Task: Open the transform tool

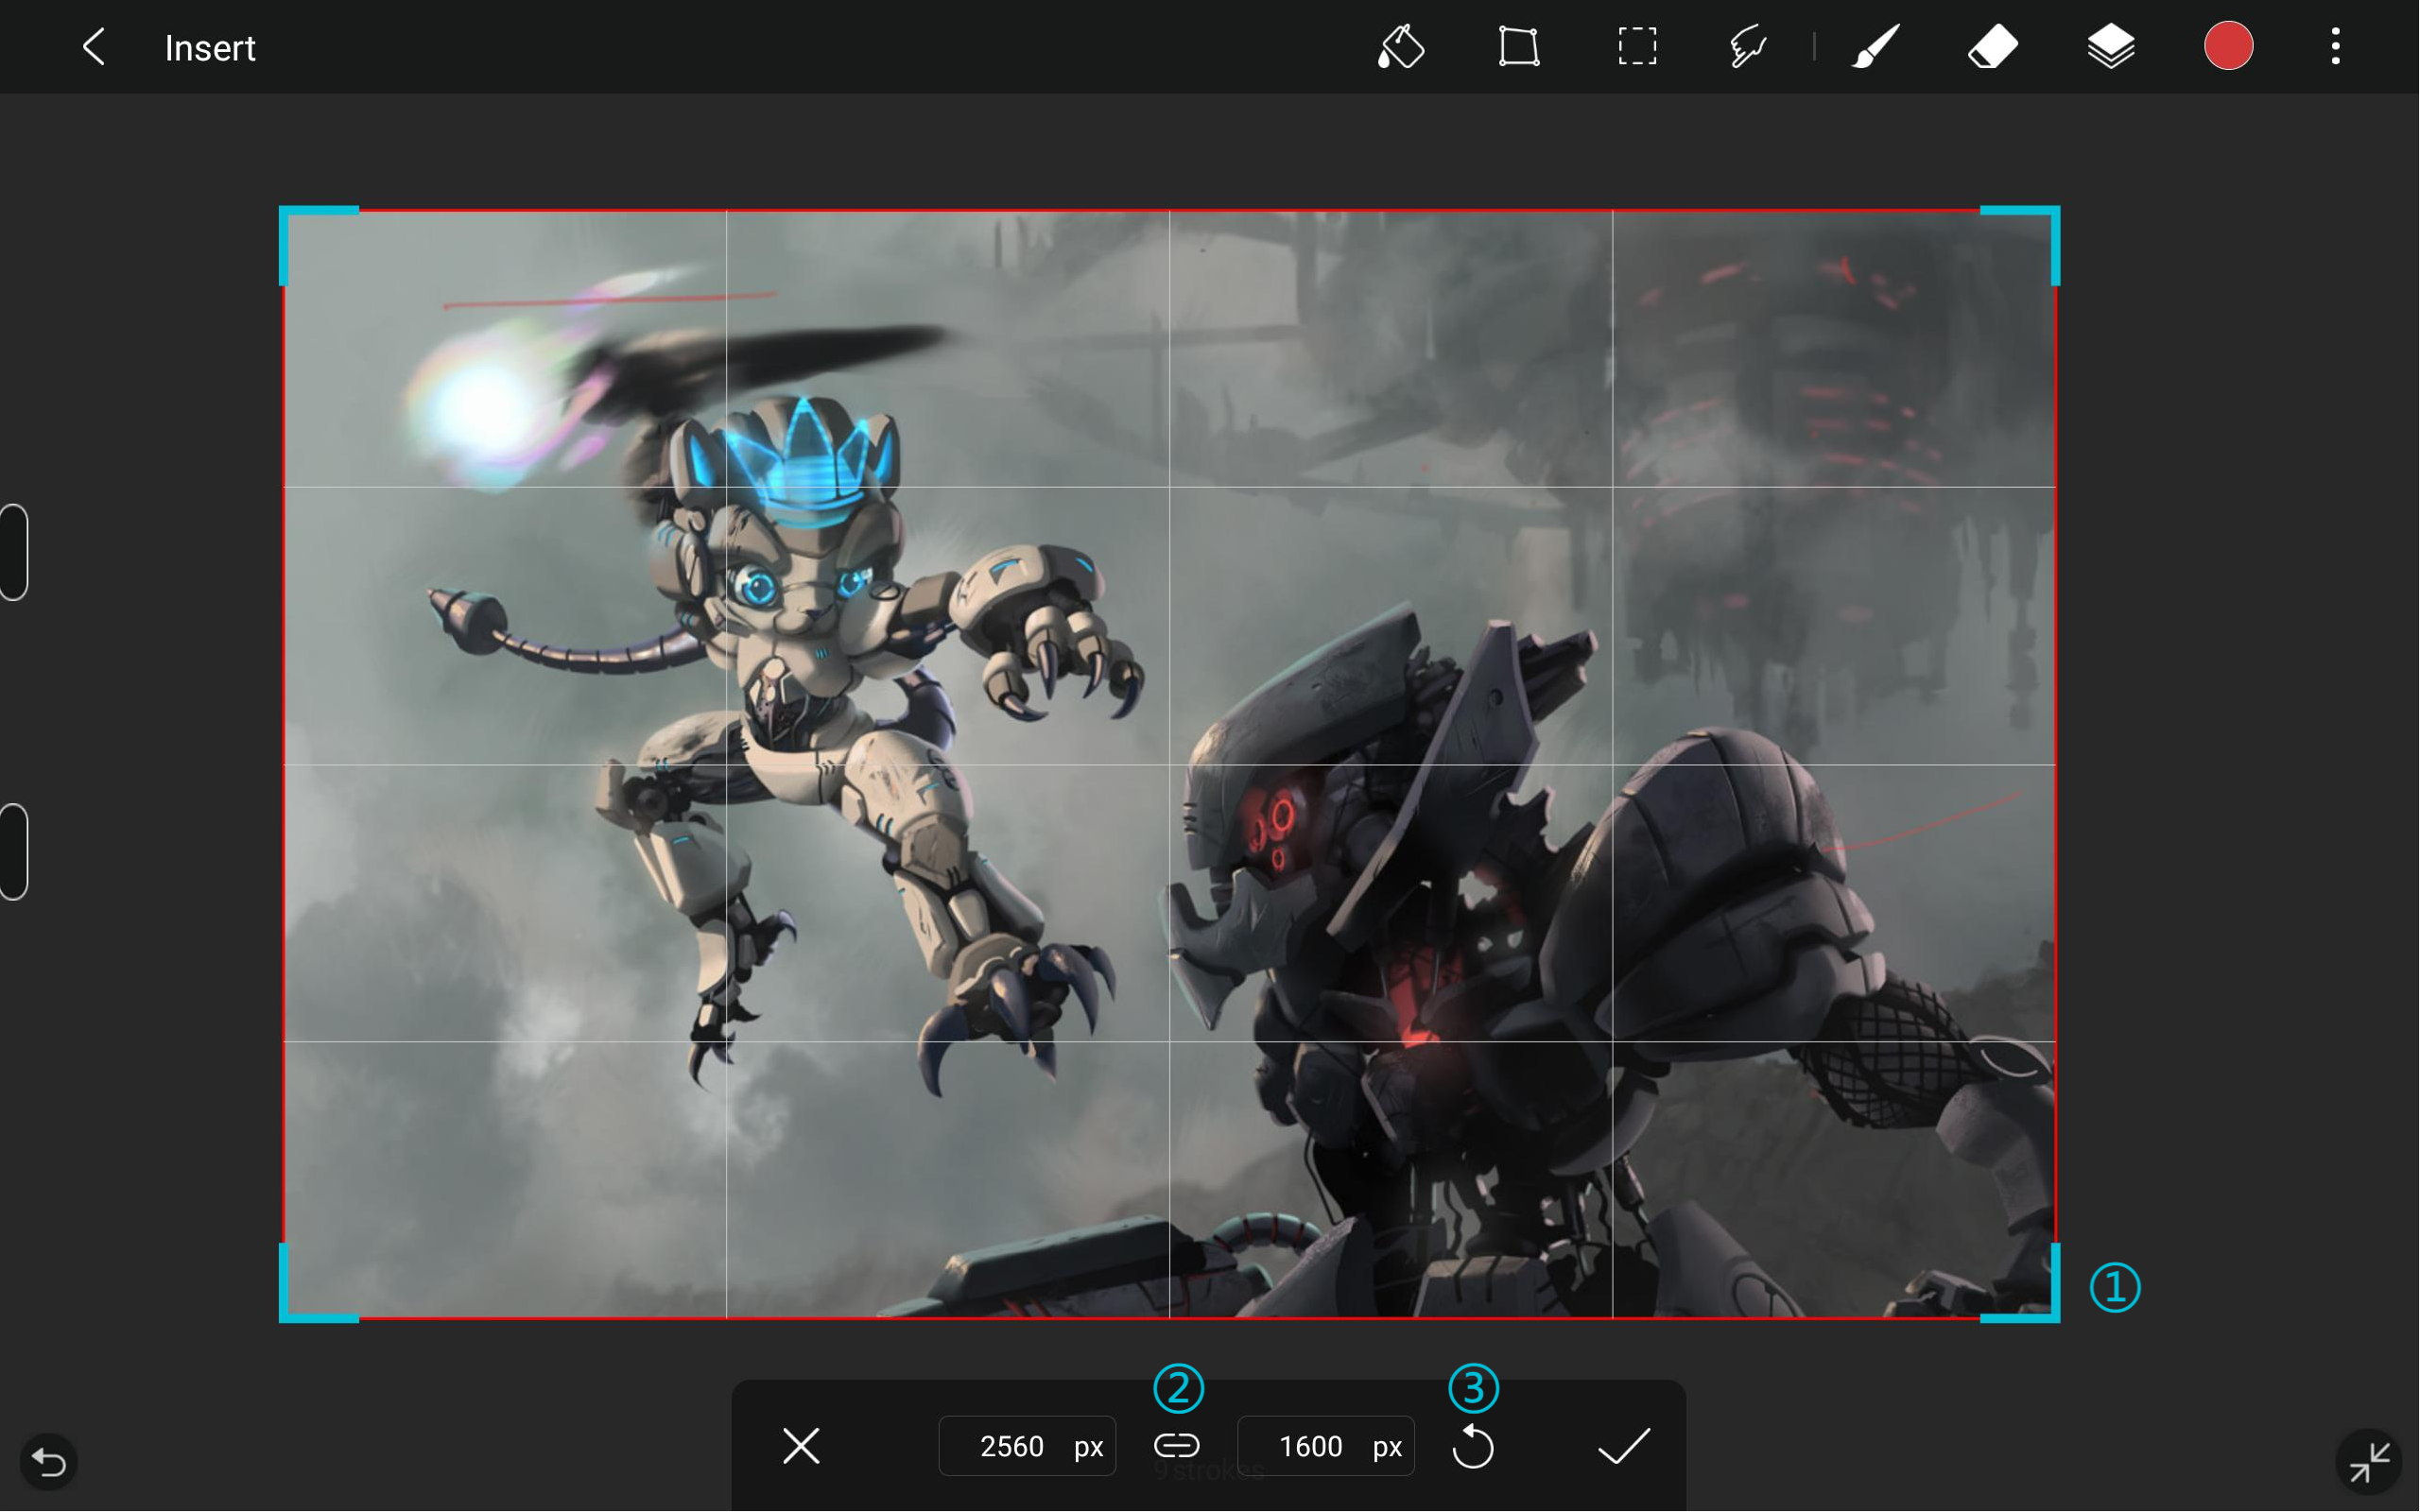Action: (x=1519, y=47)
